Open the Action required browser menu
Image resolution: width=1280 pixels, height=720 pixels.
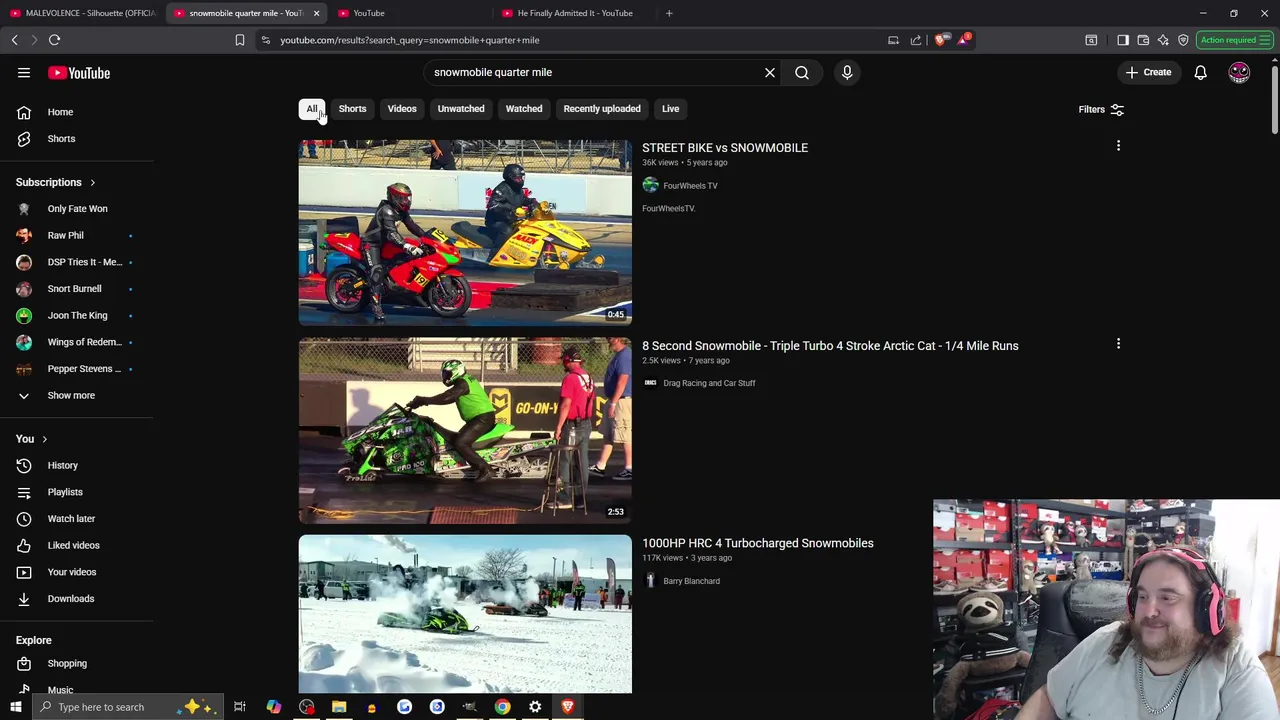click(x=1234, y=40)
